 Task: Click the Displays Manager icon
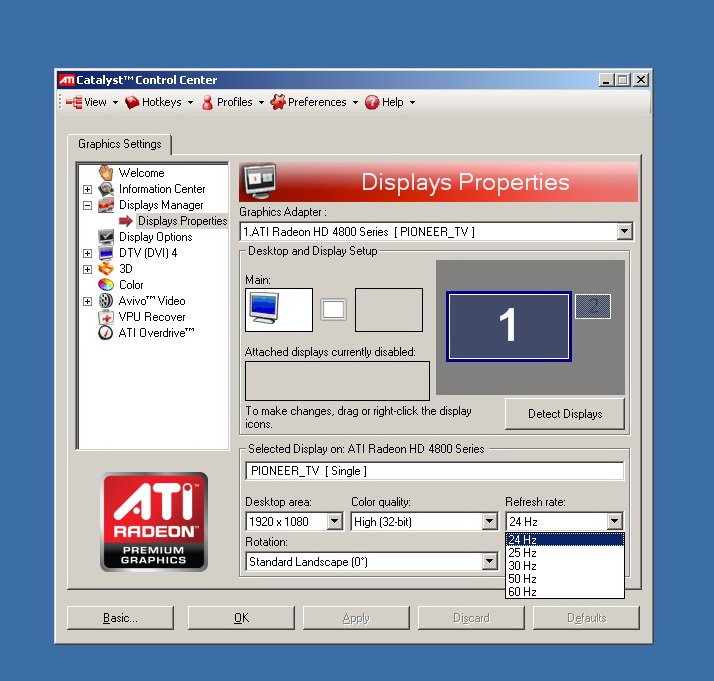[x=106, y=205]
